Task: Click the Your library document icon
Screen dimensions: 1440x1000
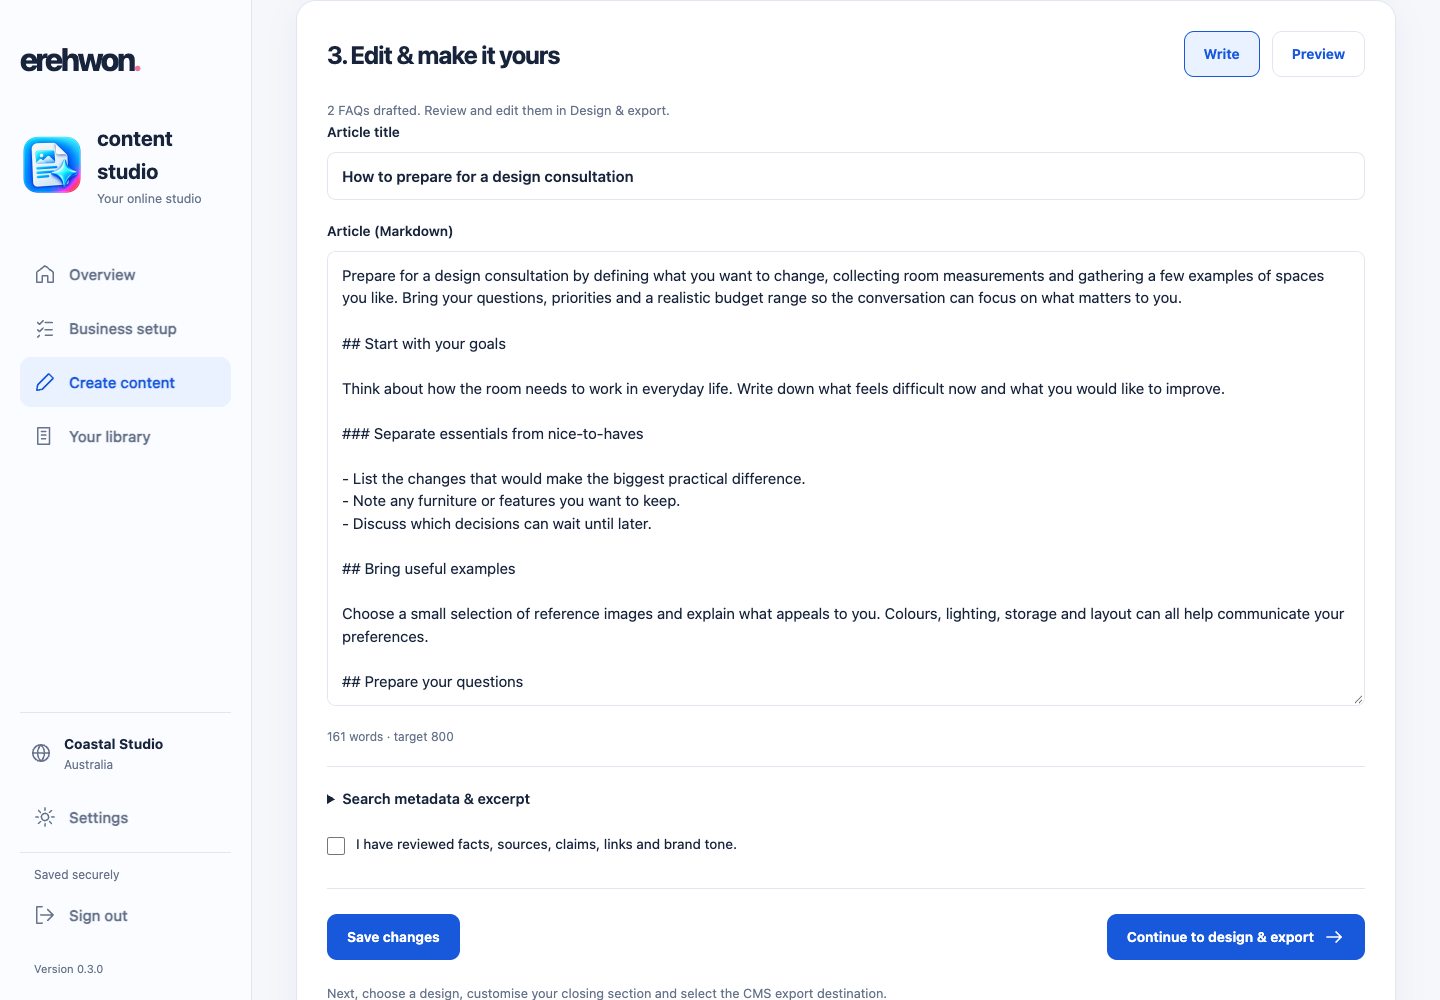Action: [x=44, y=437]
